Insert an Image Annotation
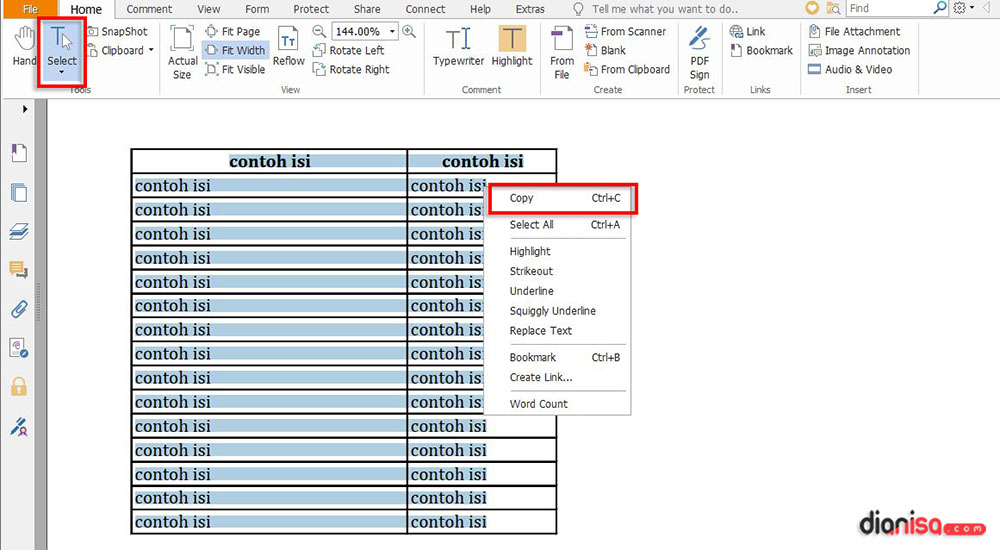This screenshot has width=1000, height=550. coord(859,50)
